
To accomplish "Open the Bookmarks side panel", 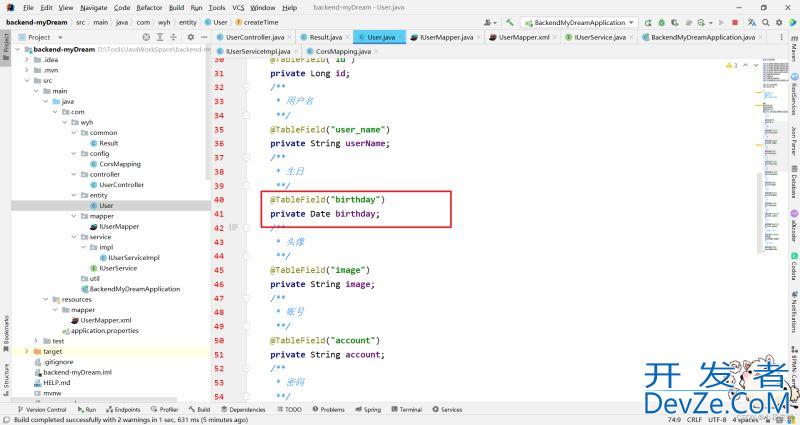I will tap(6, 334).
